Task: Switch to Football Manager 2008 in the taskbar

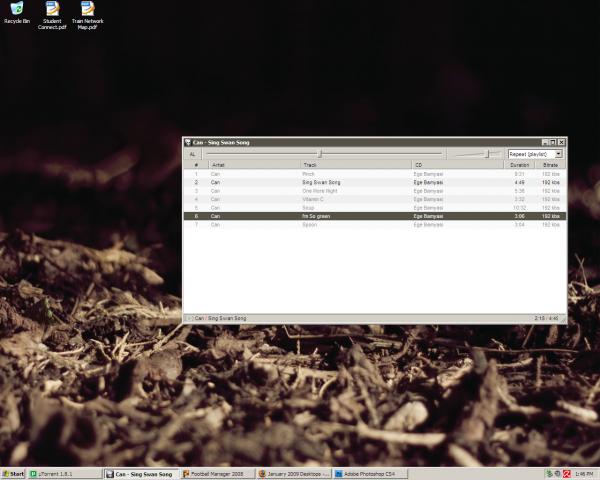Action: (216, 473)
